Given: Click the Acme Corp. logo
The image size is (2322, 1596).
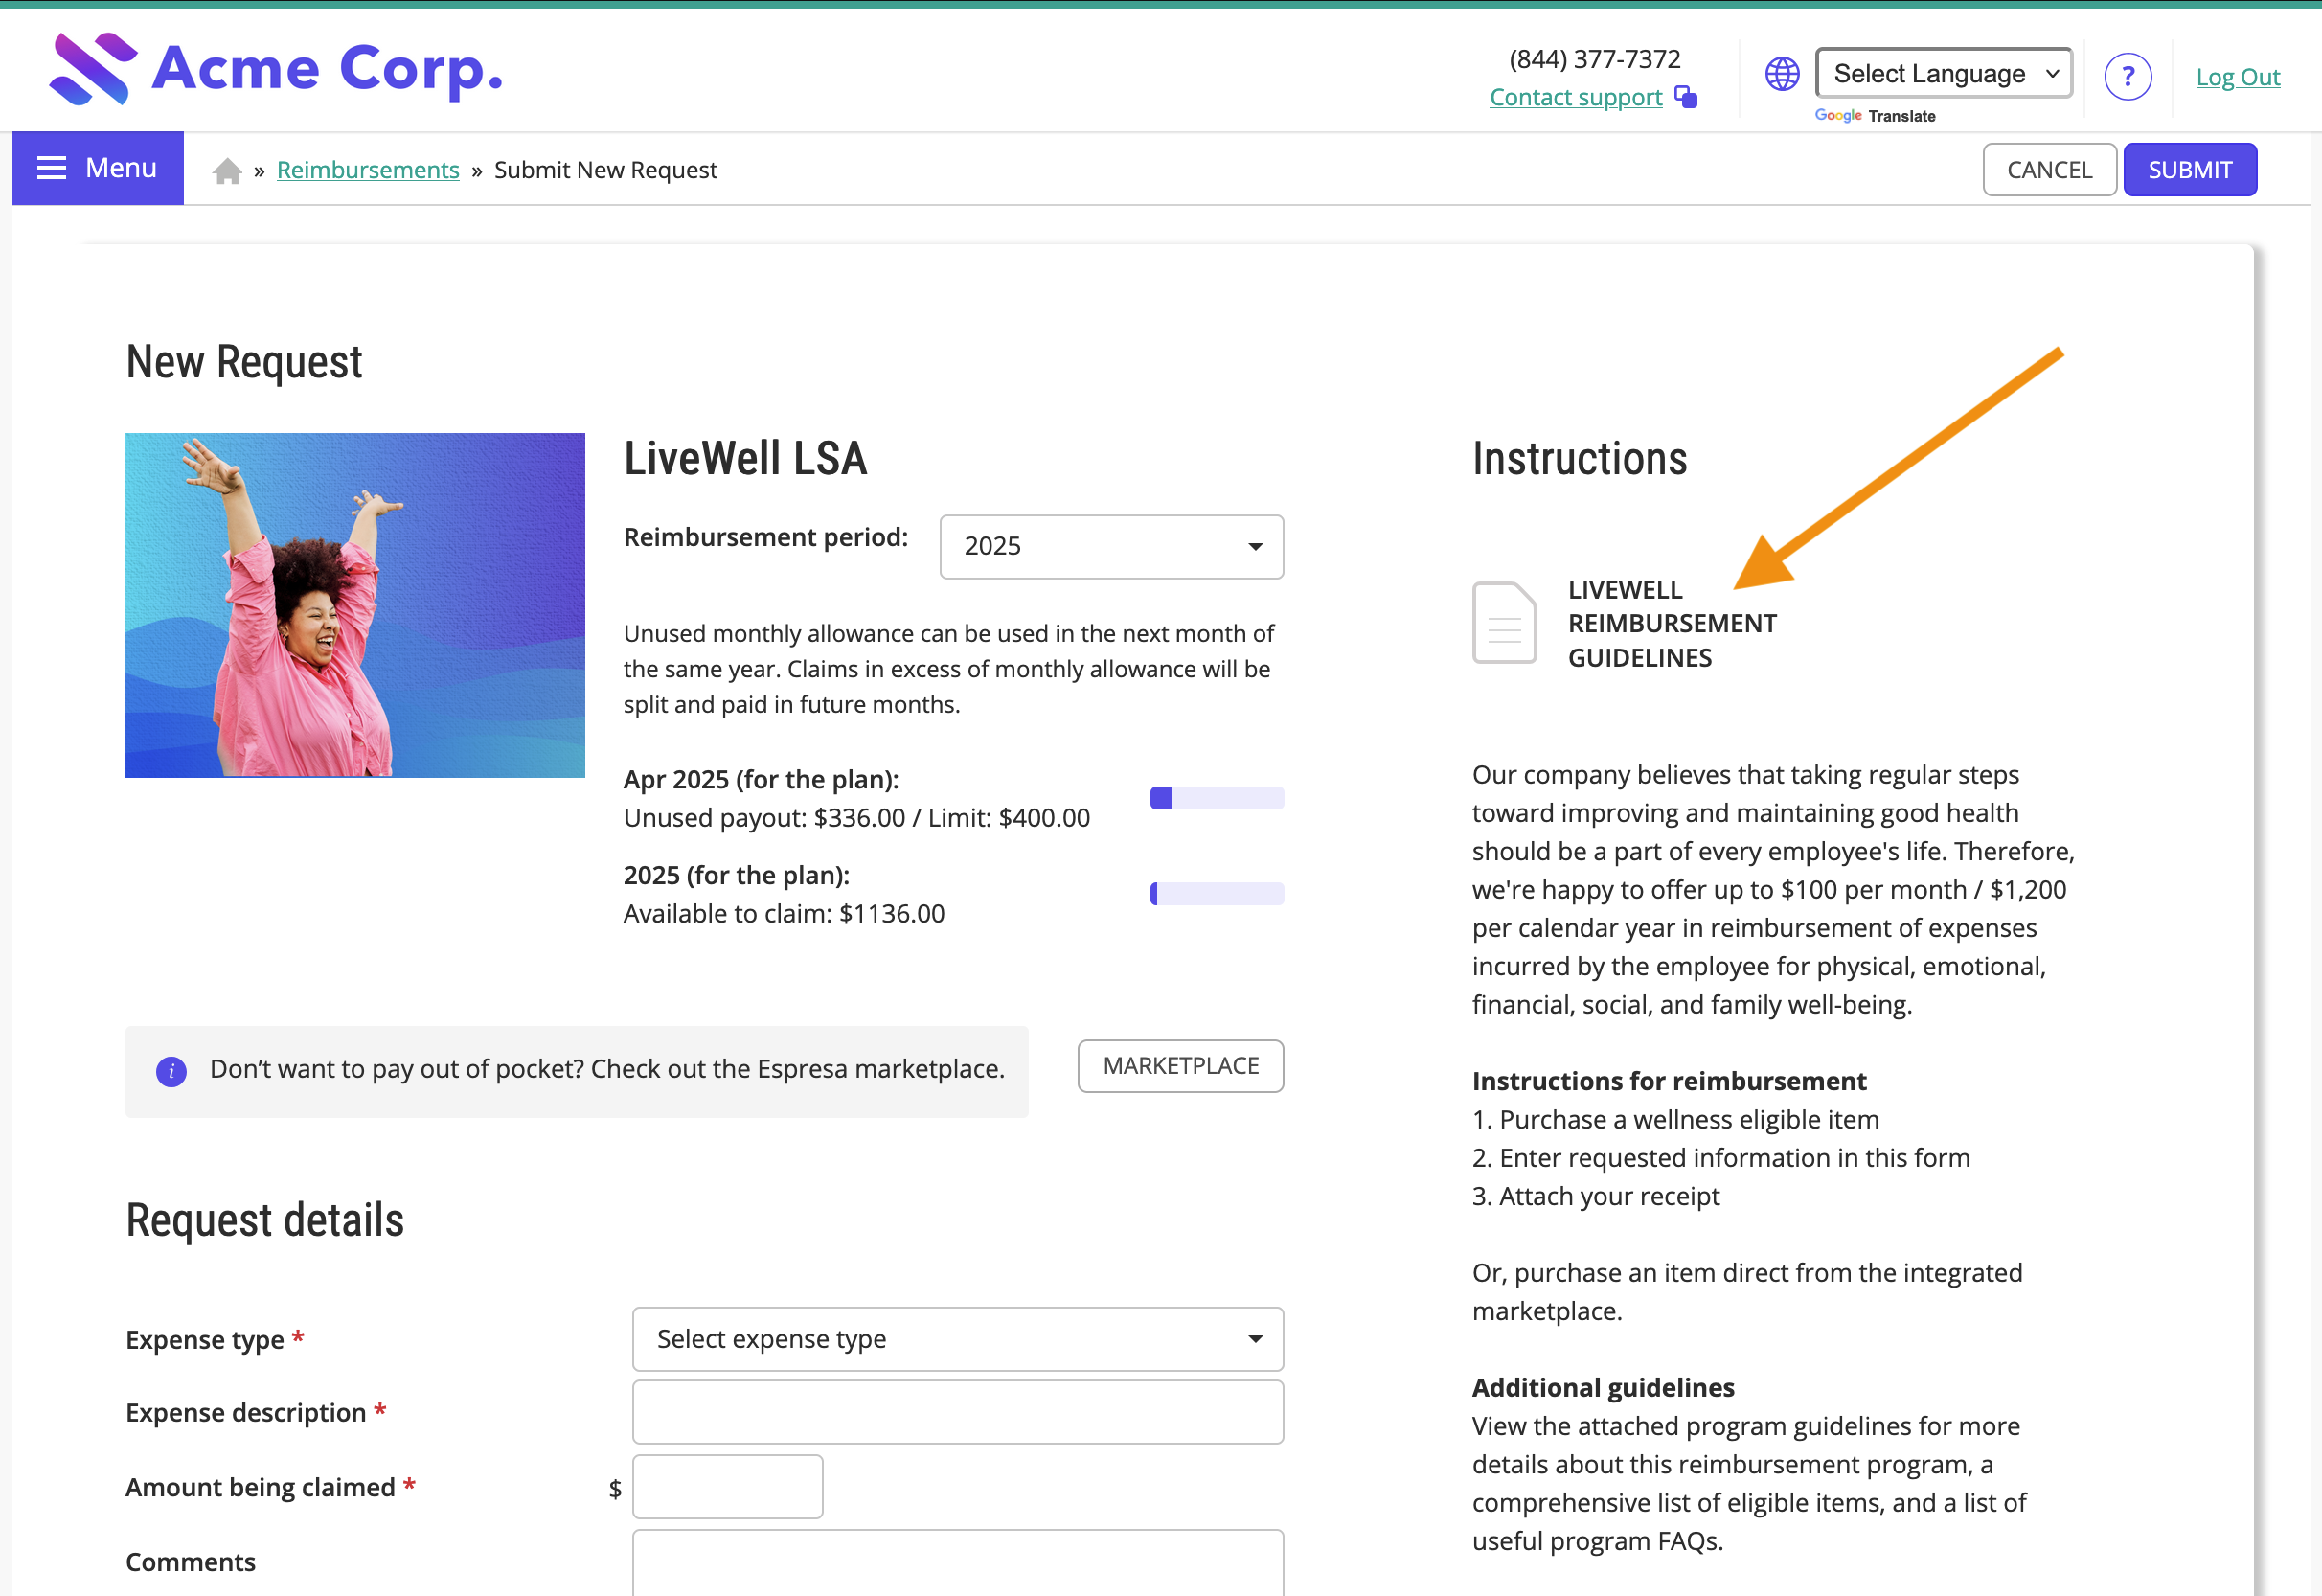Looking at the screenshot, I should point(276,69).
